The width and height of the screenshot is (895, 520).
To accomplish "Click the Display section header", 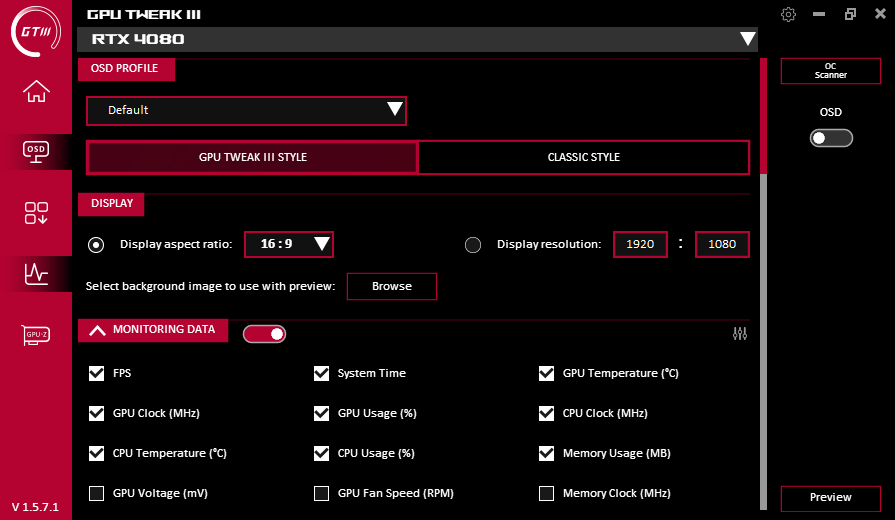I will (111, 204).
